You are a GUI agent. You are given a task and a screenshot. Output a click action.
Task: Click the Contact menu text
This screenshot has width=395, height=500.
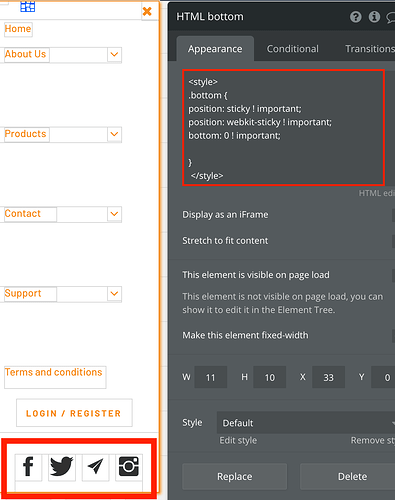click(22, 213)
